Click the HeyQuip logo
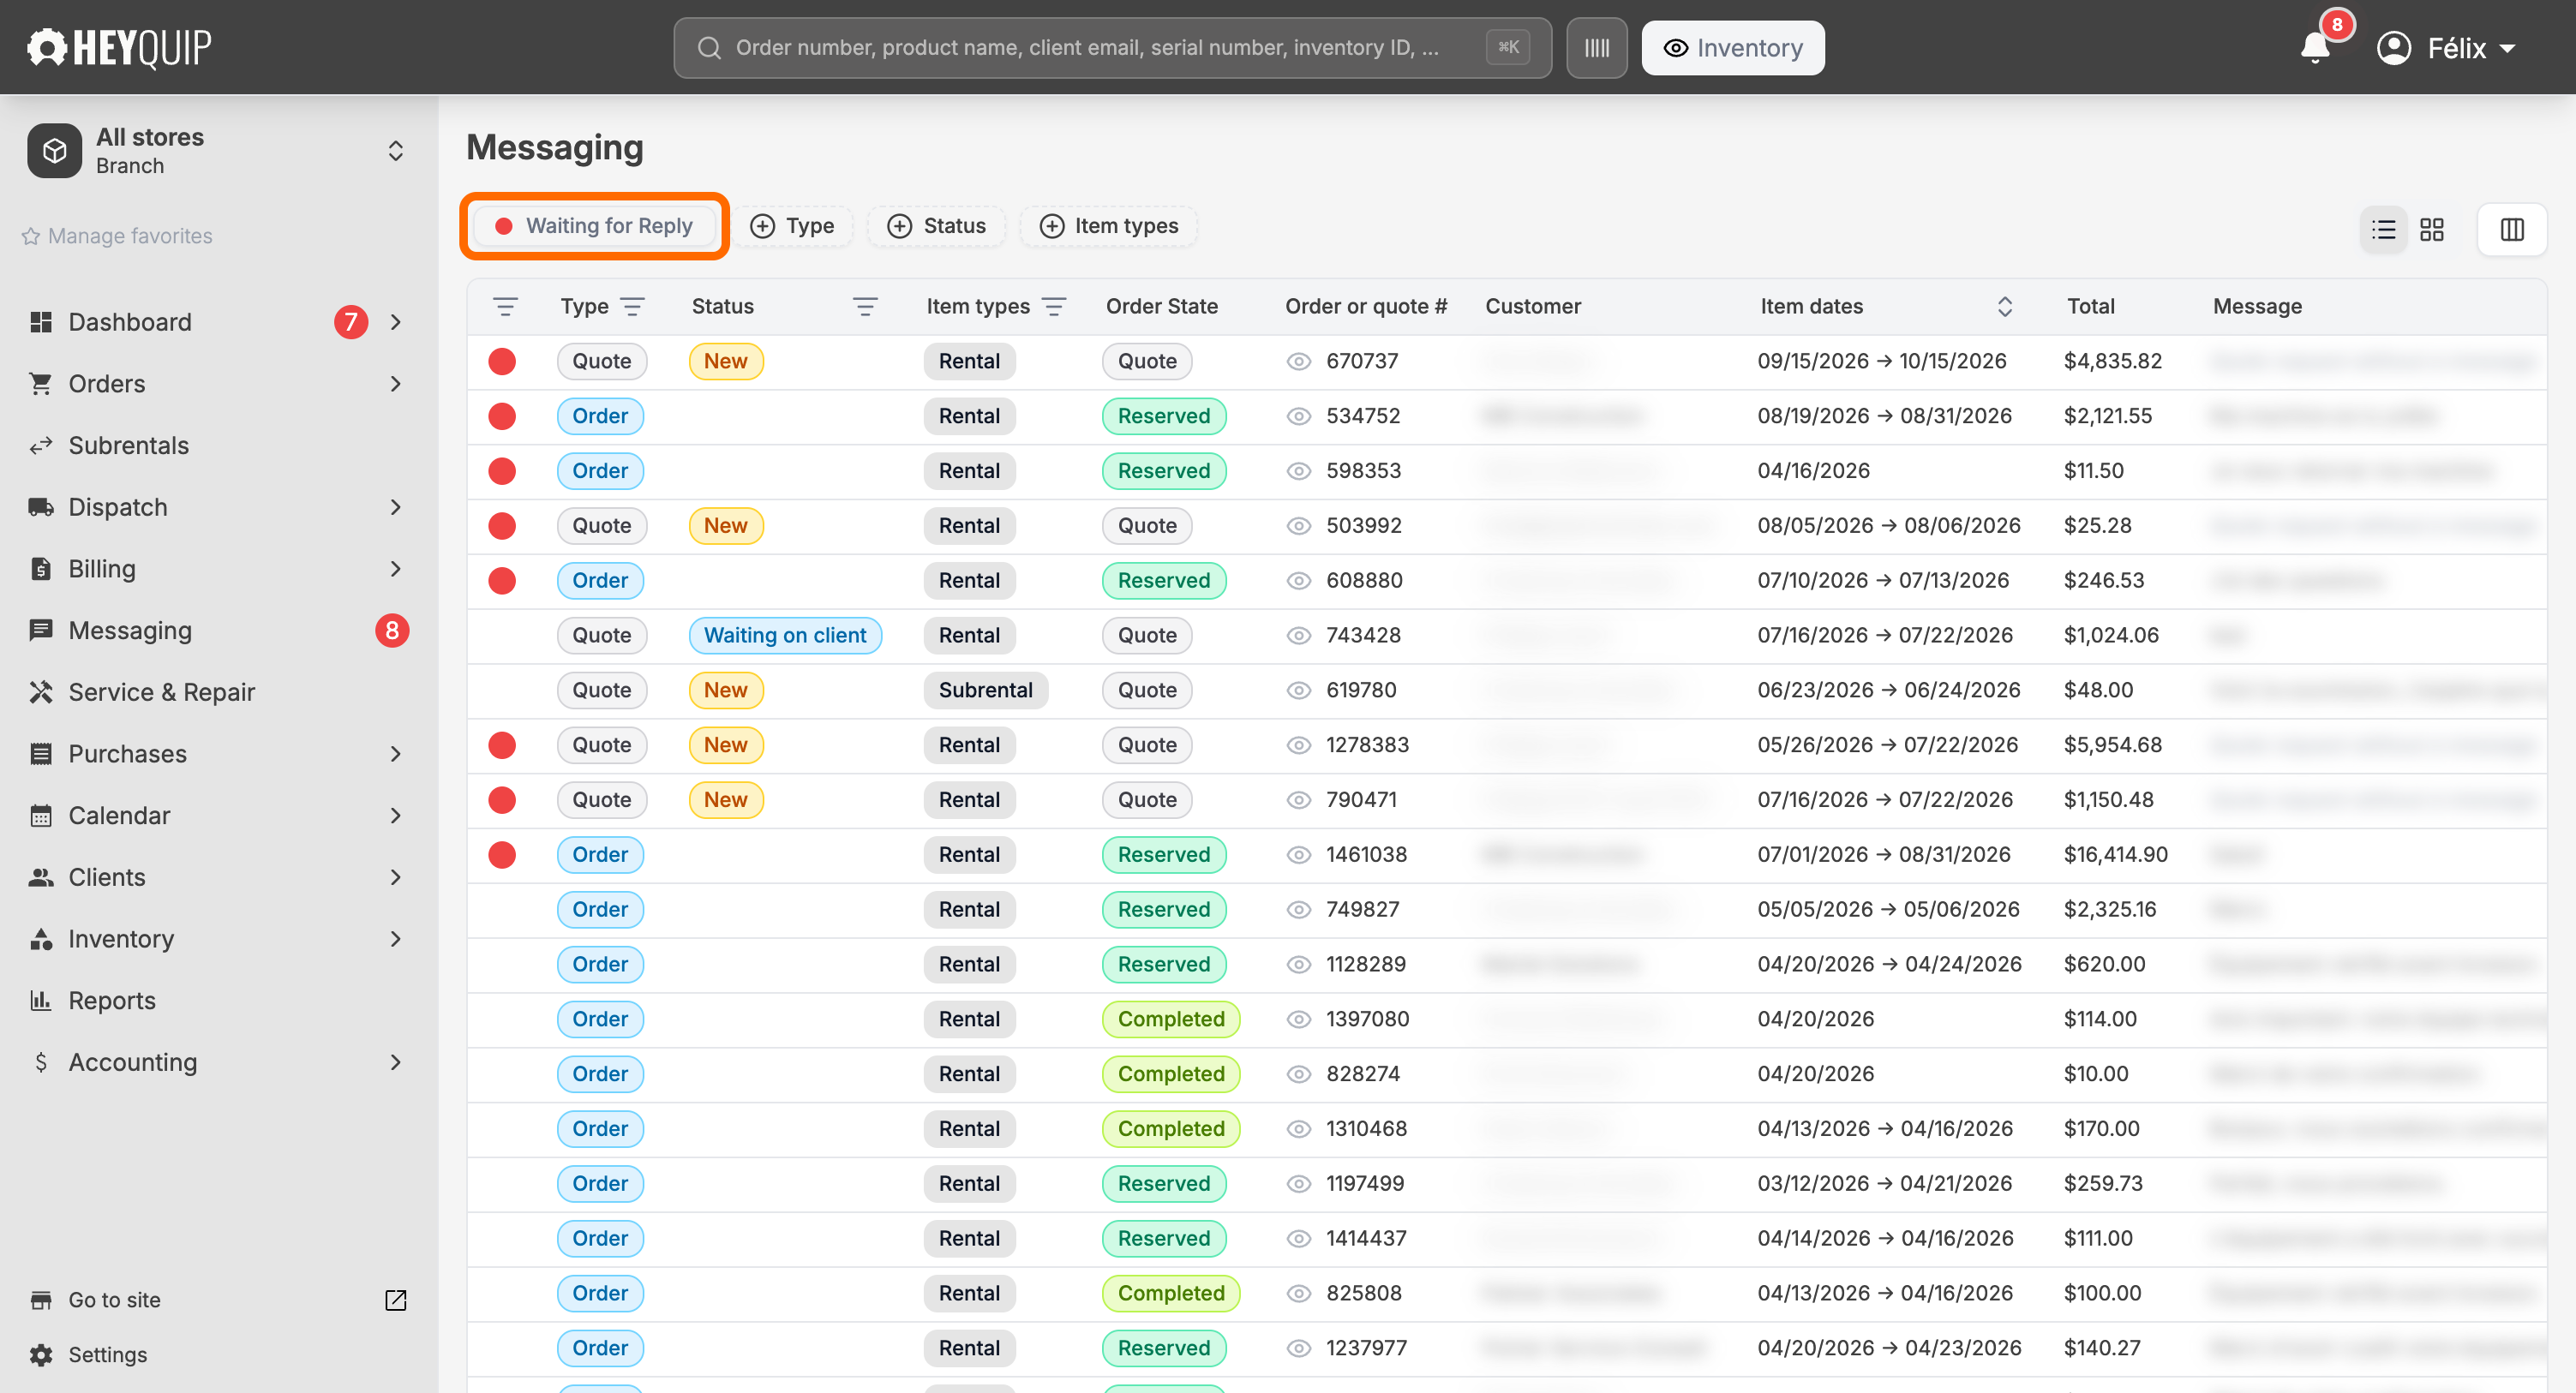Image resolution: width=2576 pixels, height=1393 pixels. click(119, 47)
